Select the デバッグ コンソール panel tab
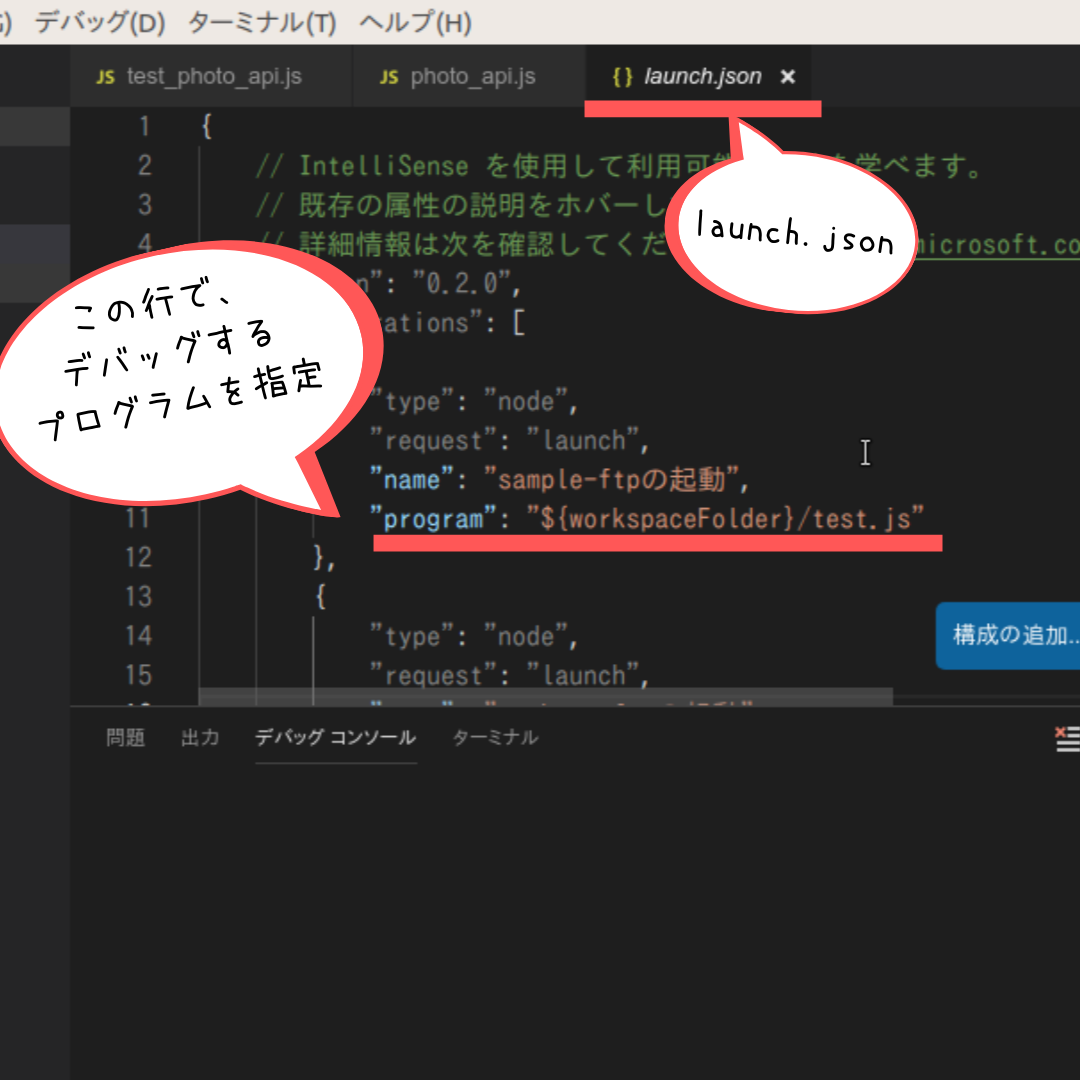Image resolution: width=1080 pixels, height=1080 pixels. [335, 738]
